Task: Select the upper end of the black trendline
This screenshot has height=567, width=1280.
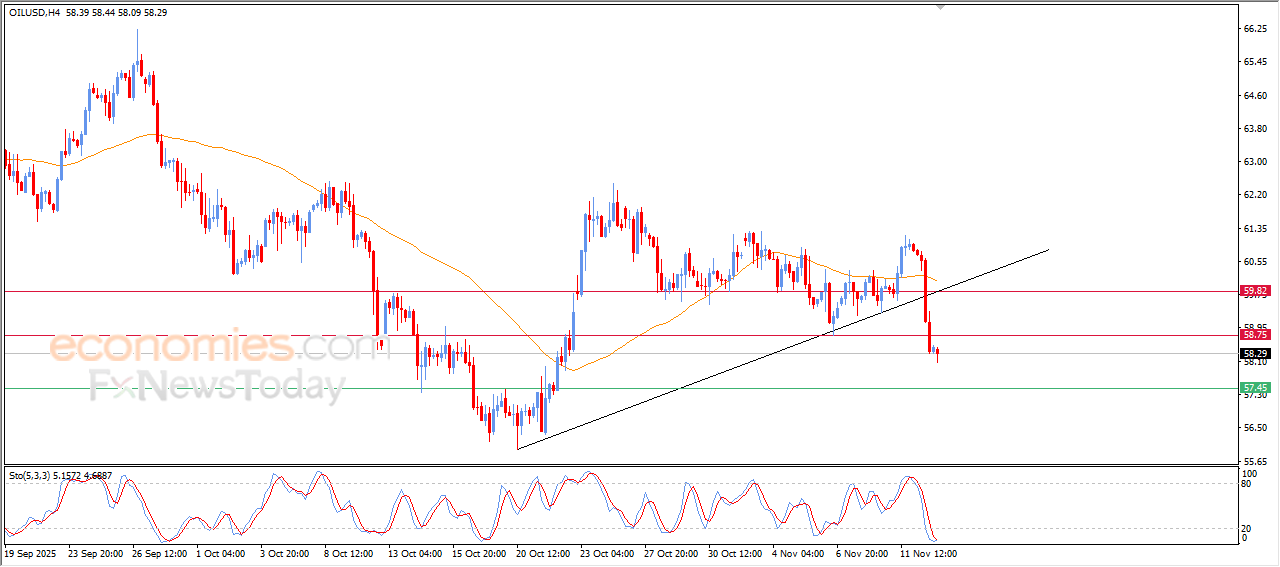Action: click(1048, 248)
